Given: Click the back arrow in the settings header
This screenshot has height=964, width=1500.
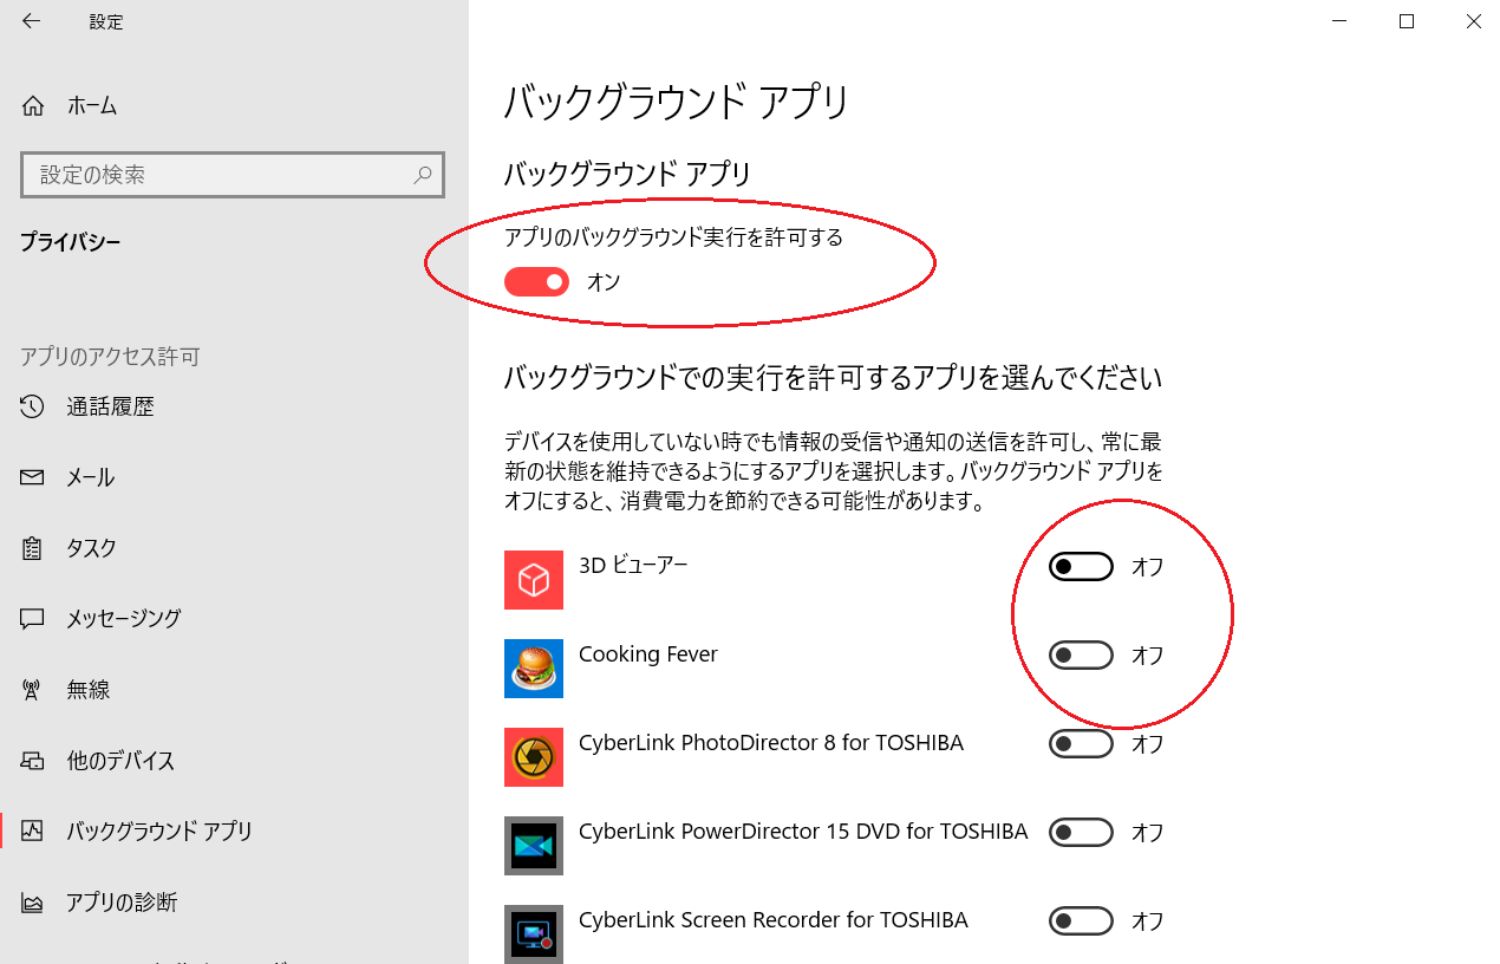Looking at the screenshot, I should pyautogui.click(x=31, y=21).
